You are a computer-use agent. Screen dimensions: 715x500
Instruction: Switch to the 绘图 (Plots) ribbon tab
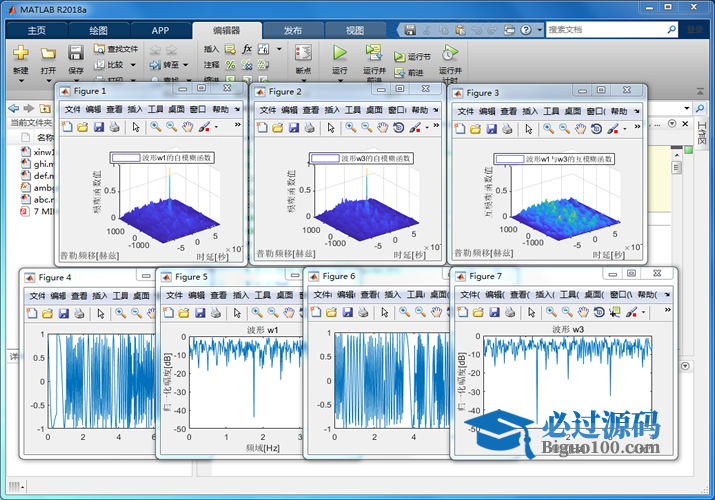pyautogui.click(x=99, y=30)
